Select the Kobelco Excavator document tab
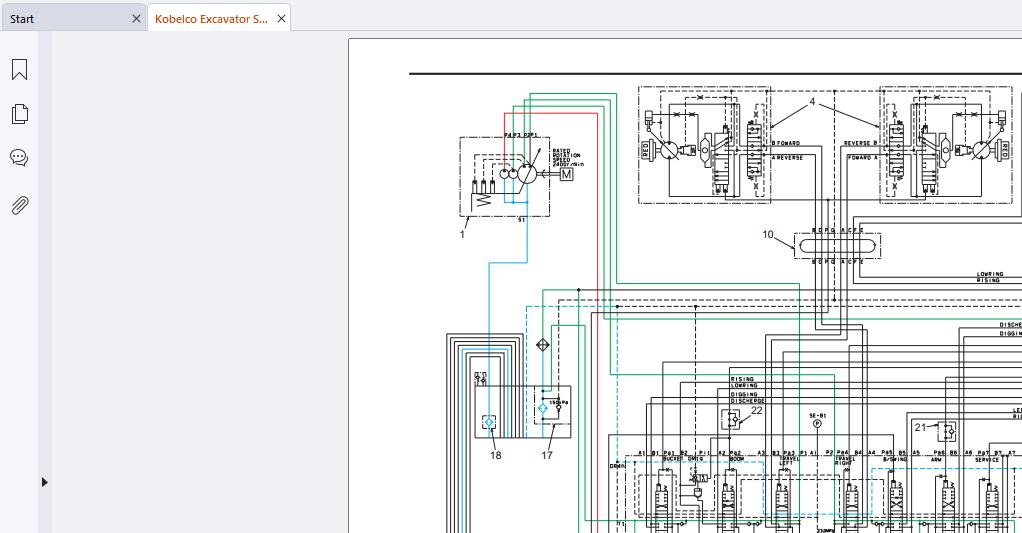Screen dimensions: 1022x533 (210, 19)
